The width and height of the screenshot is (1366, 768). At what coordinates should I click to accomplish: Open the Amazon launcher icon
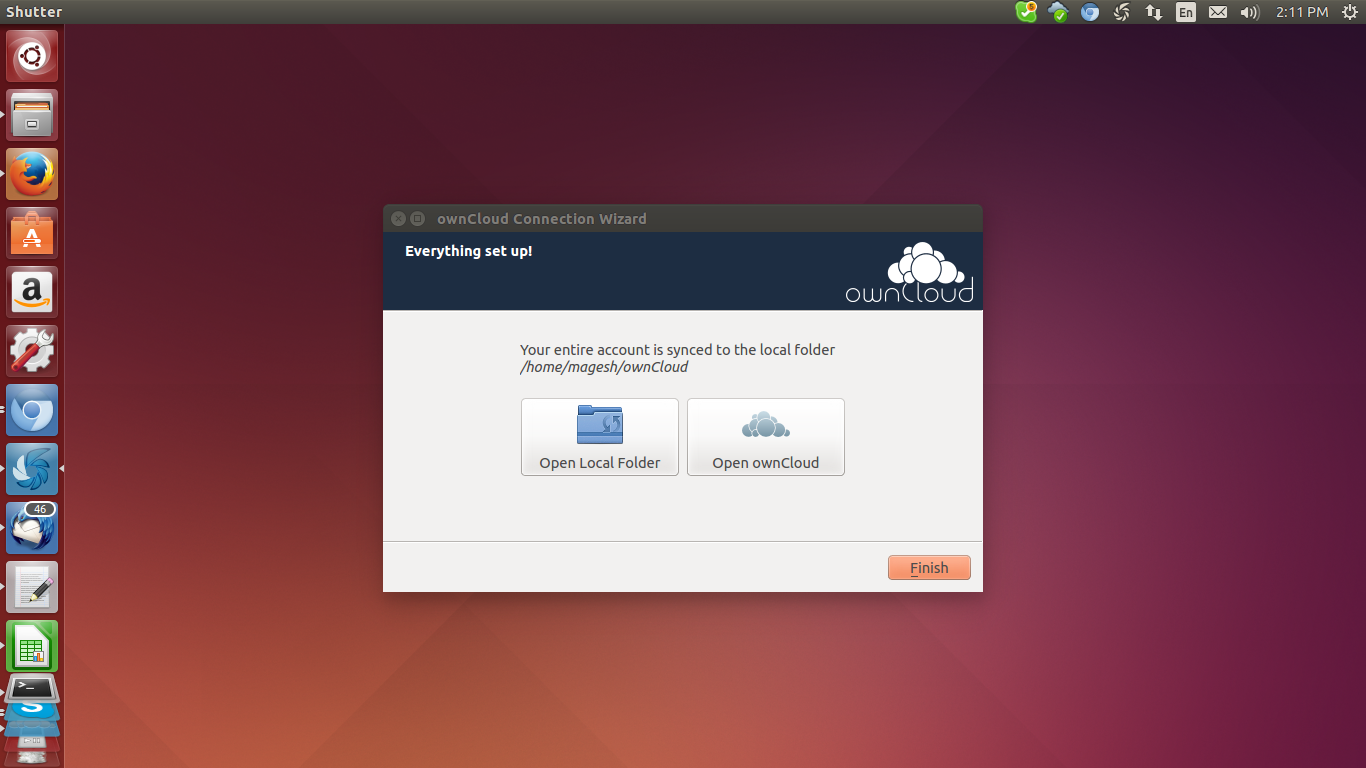(32, 292)
